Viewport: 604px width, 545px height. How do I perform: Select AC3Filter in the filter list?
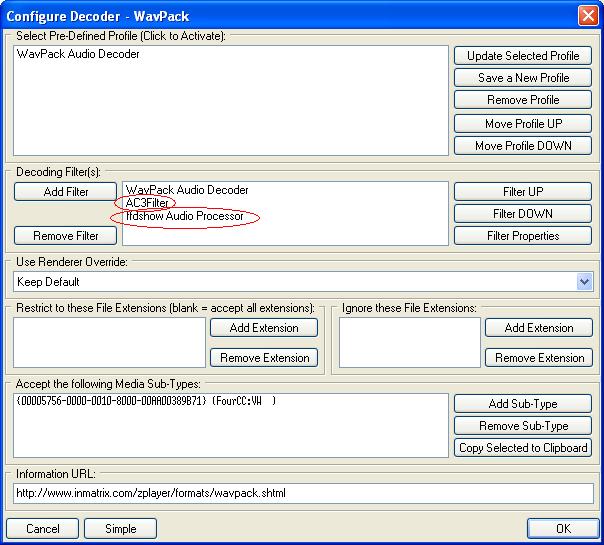tap(147, 203)
